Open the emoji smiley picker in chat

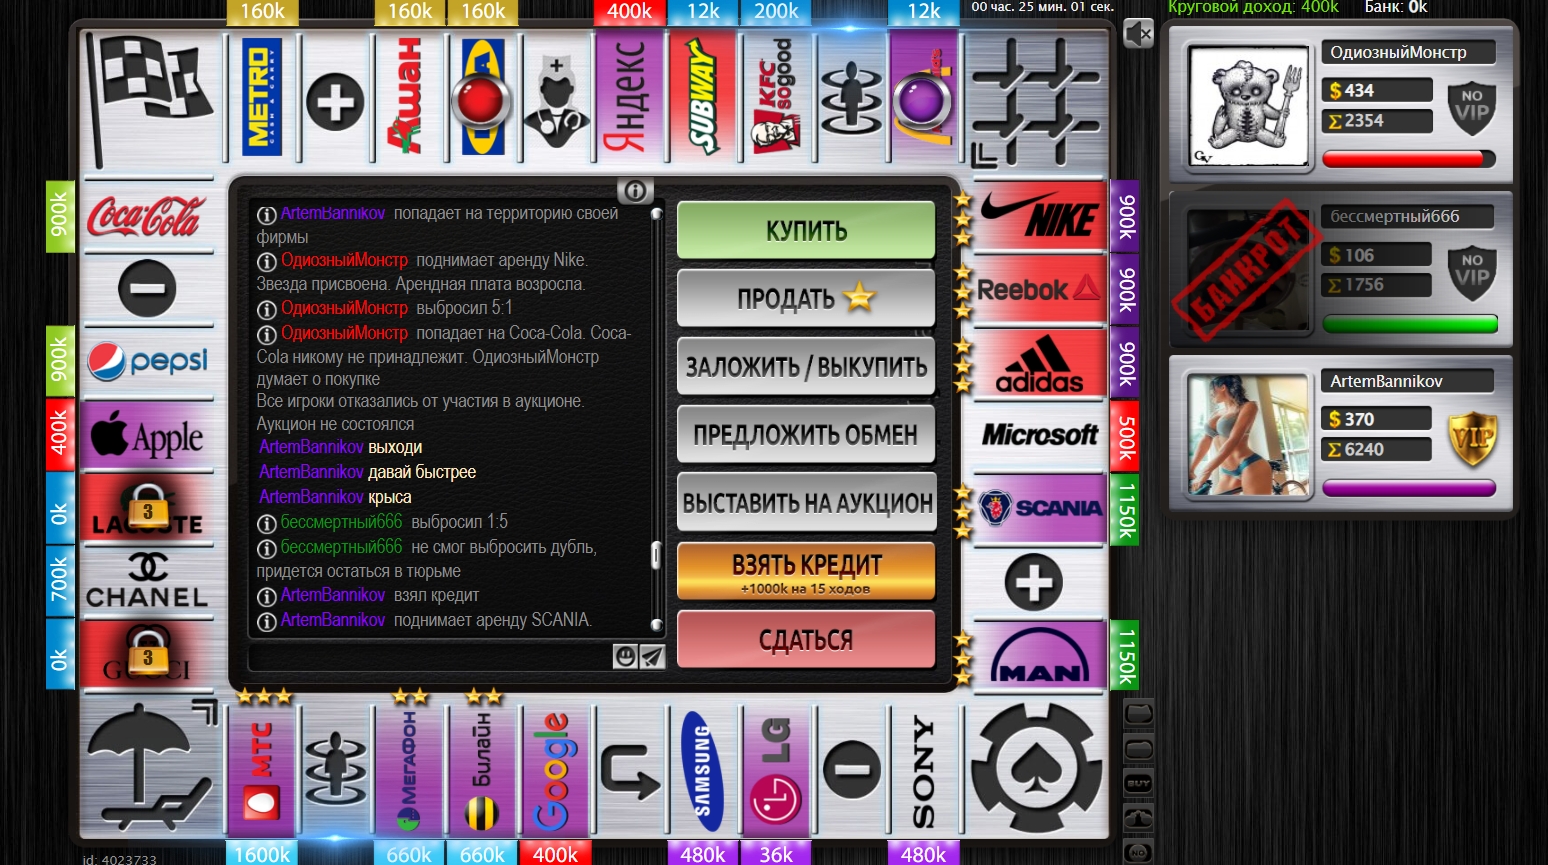(625, 656)
